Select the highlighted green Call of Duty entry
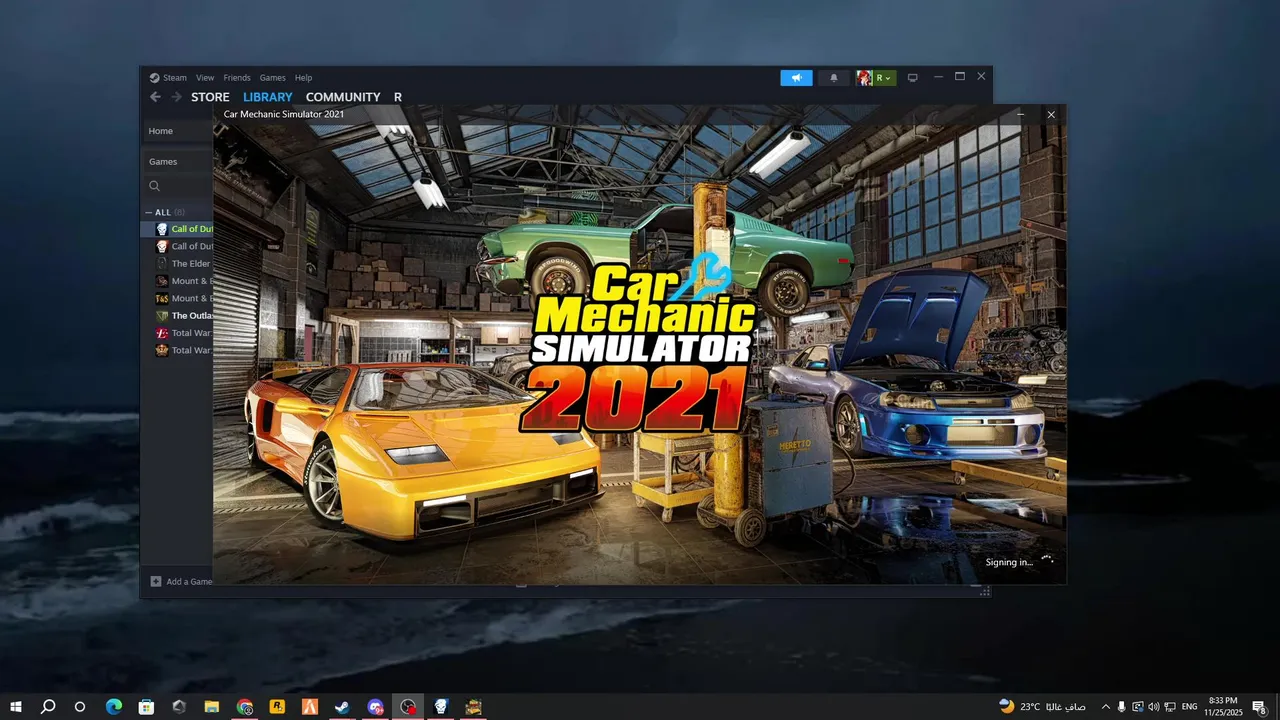1280x720 pixels. 178,229
